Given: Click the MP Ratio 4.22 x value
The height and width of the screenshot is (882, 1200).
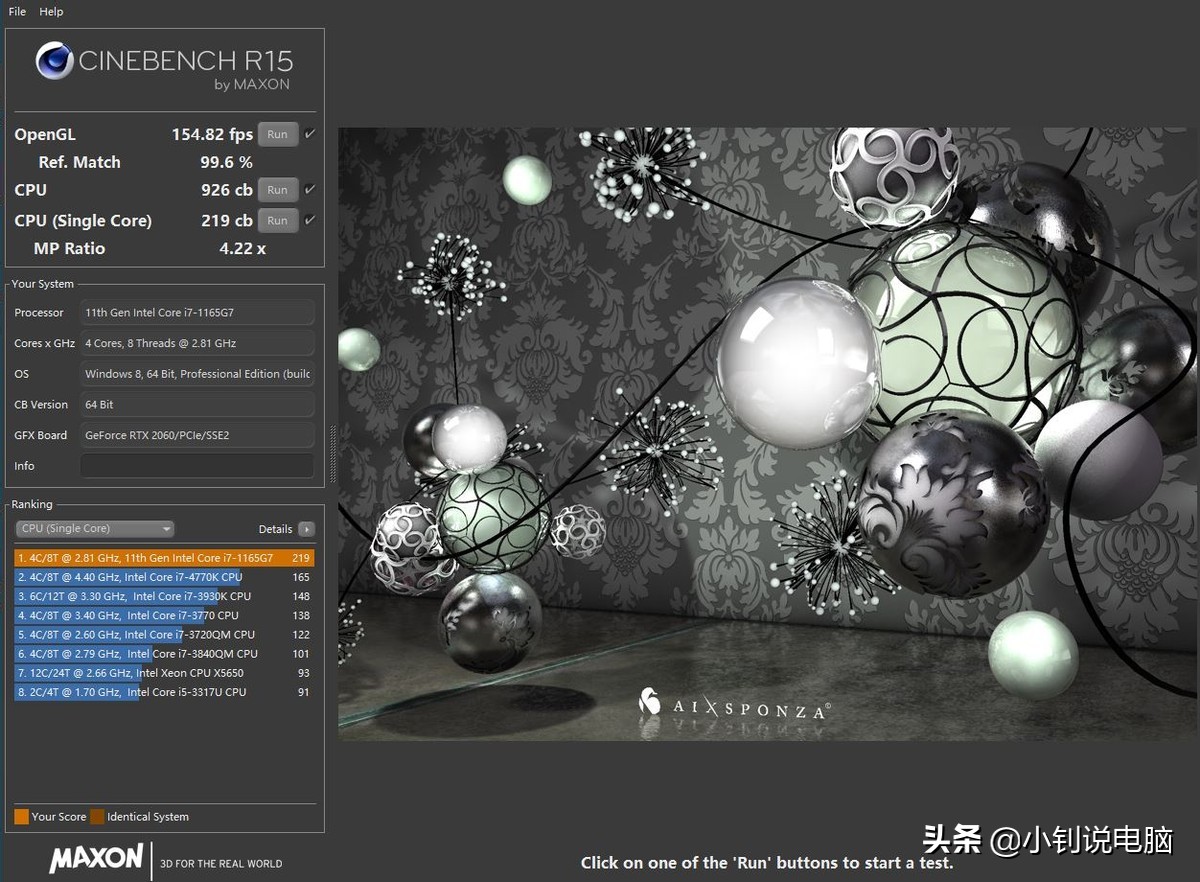Looking at the screenshot, I should 243,248.
